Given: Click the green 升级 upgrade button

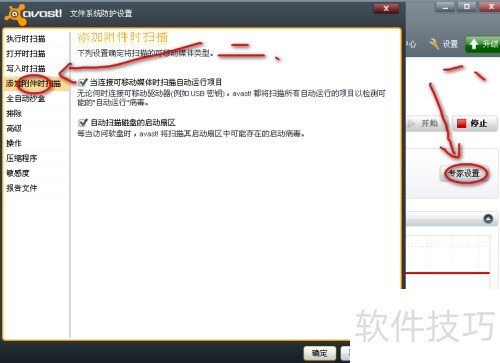Looking at the screenshot, I should 483,44.
